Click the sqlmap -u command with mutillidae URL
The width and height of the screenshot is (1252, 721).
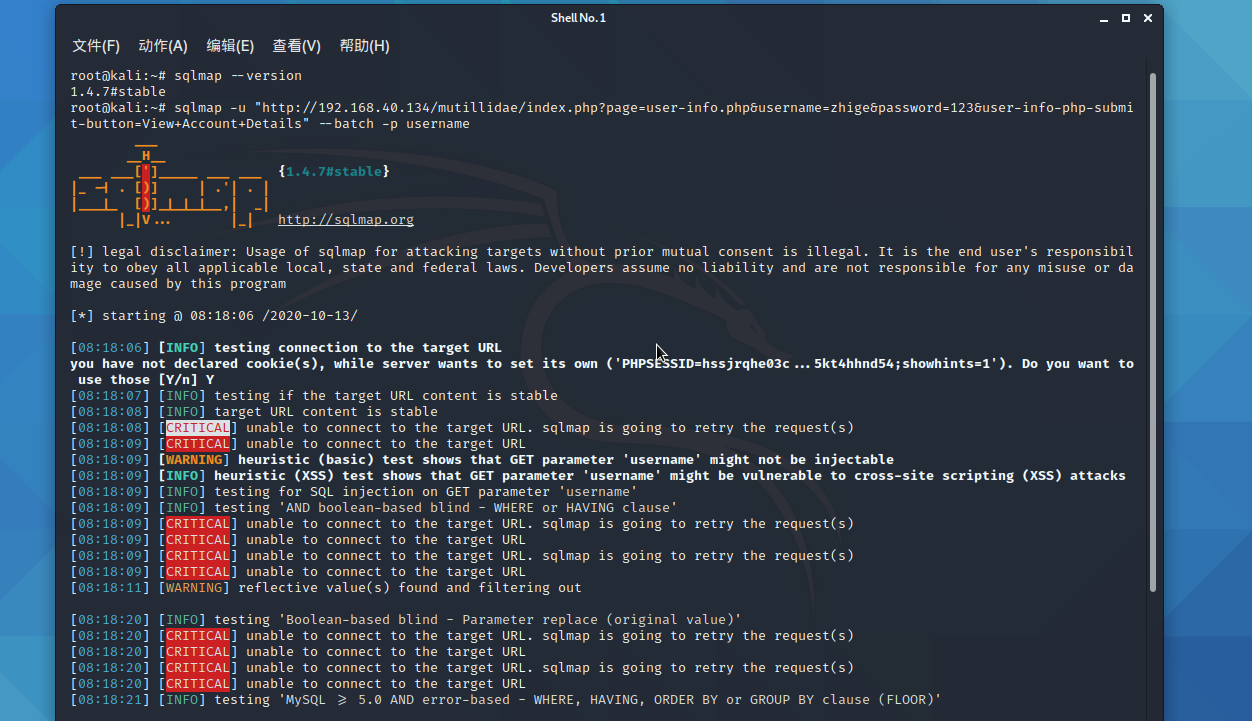click(602, 116)
